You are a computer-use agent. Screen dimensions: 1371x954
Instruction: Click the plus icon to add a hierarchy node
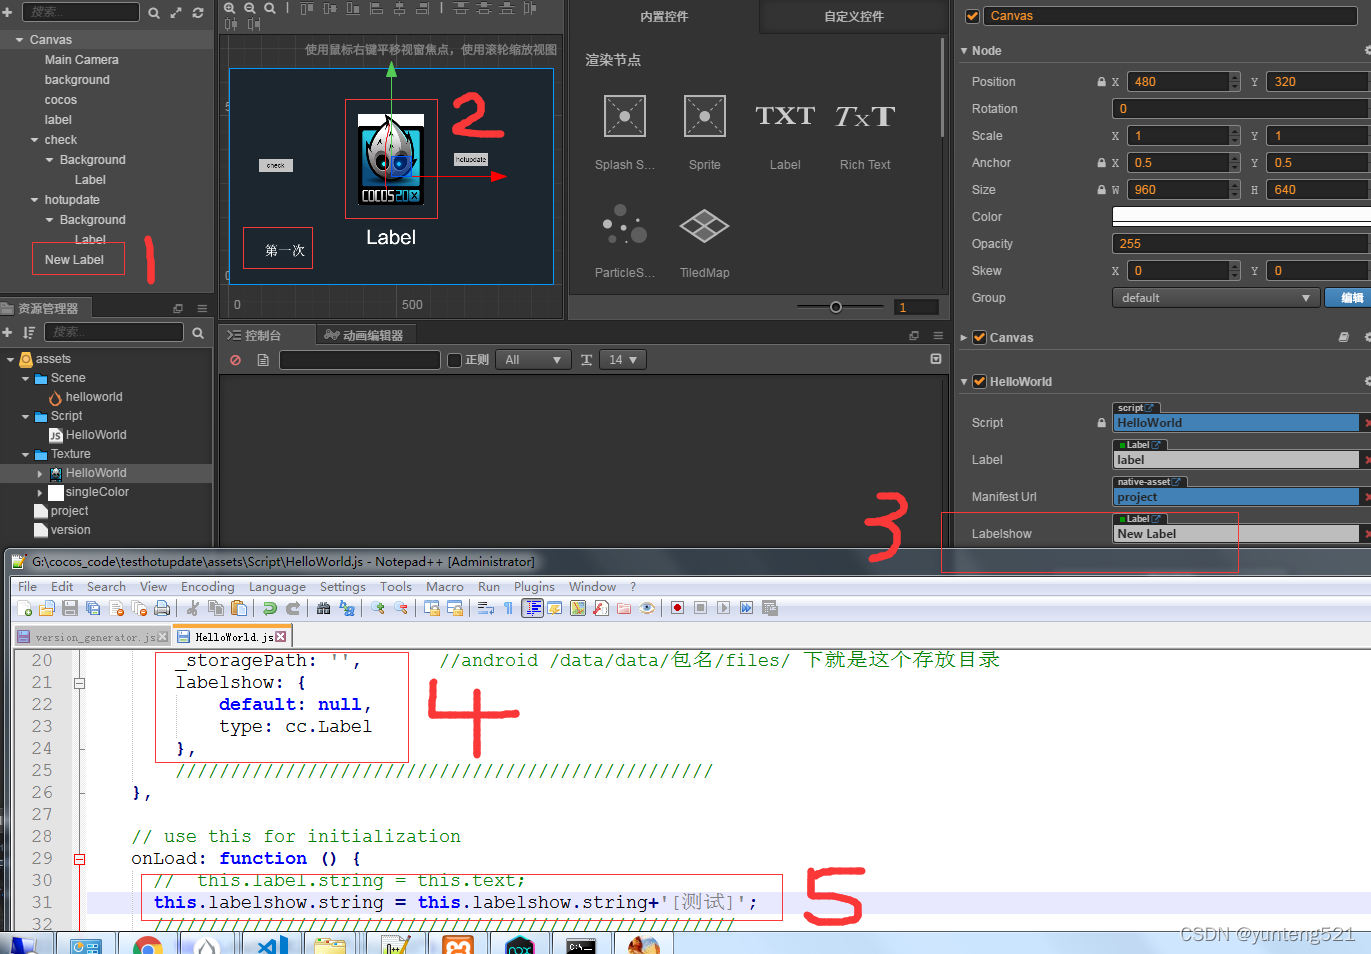7,12
